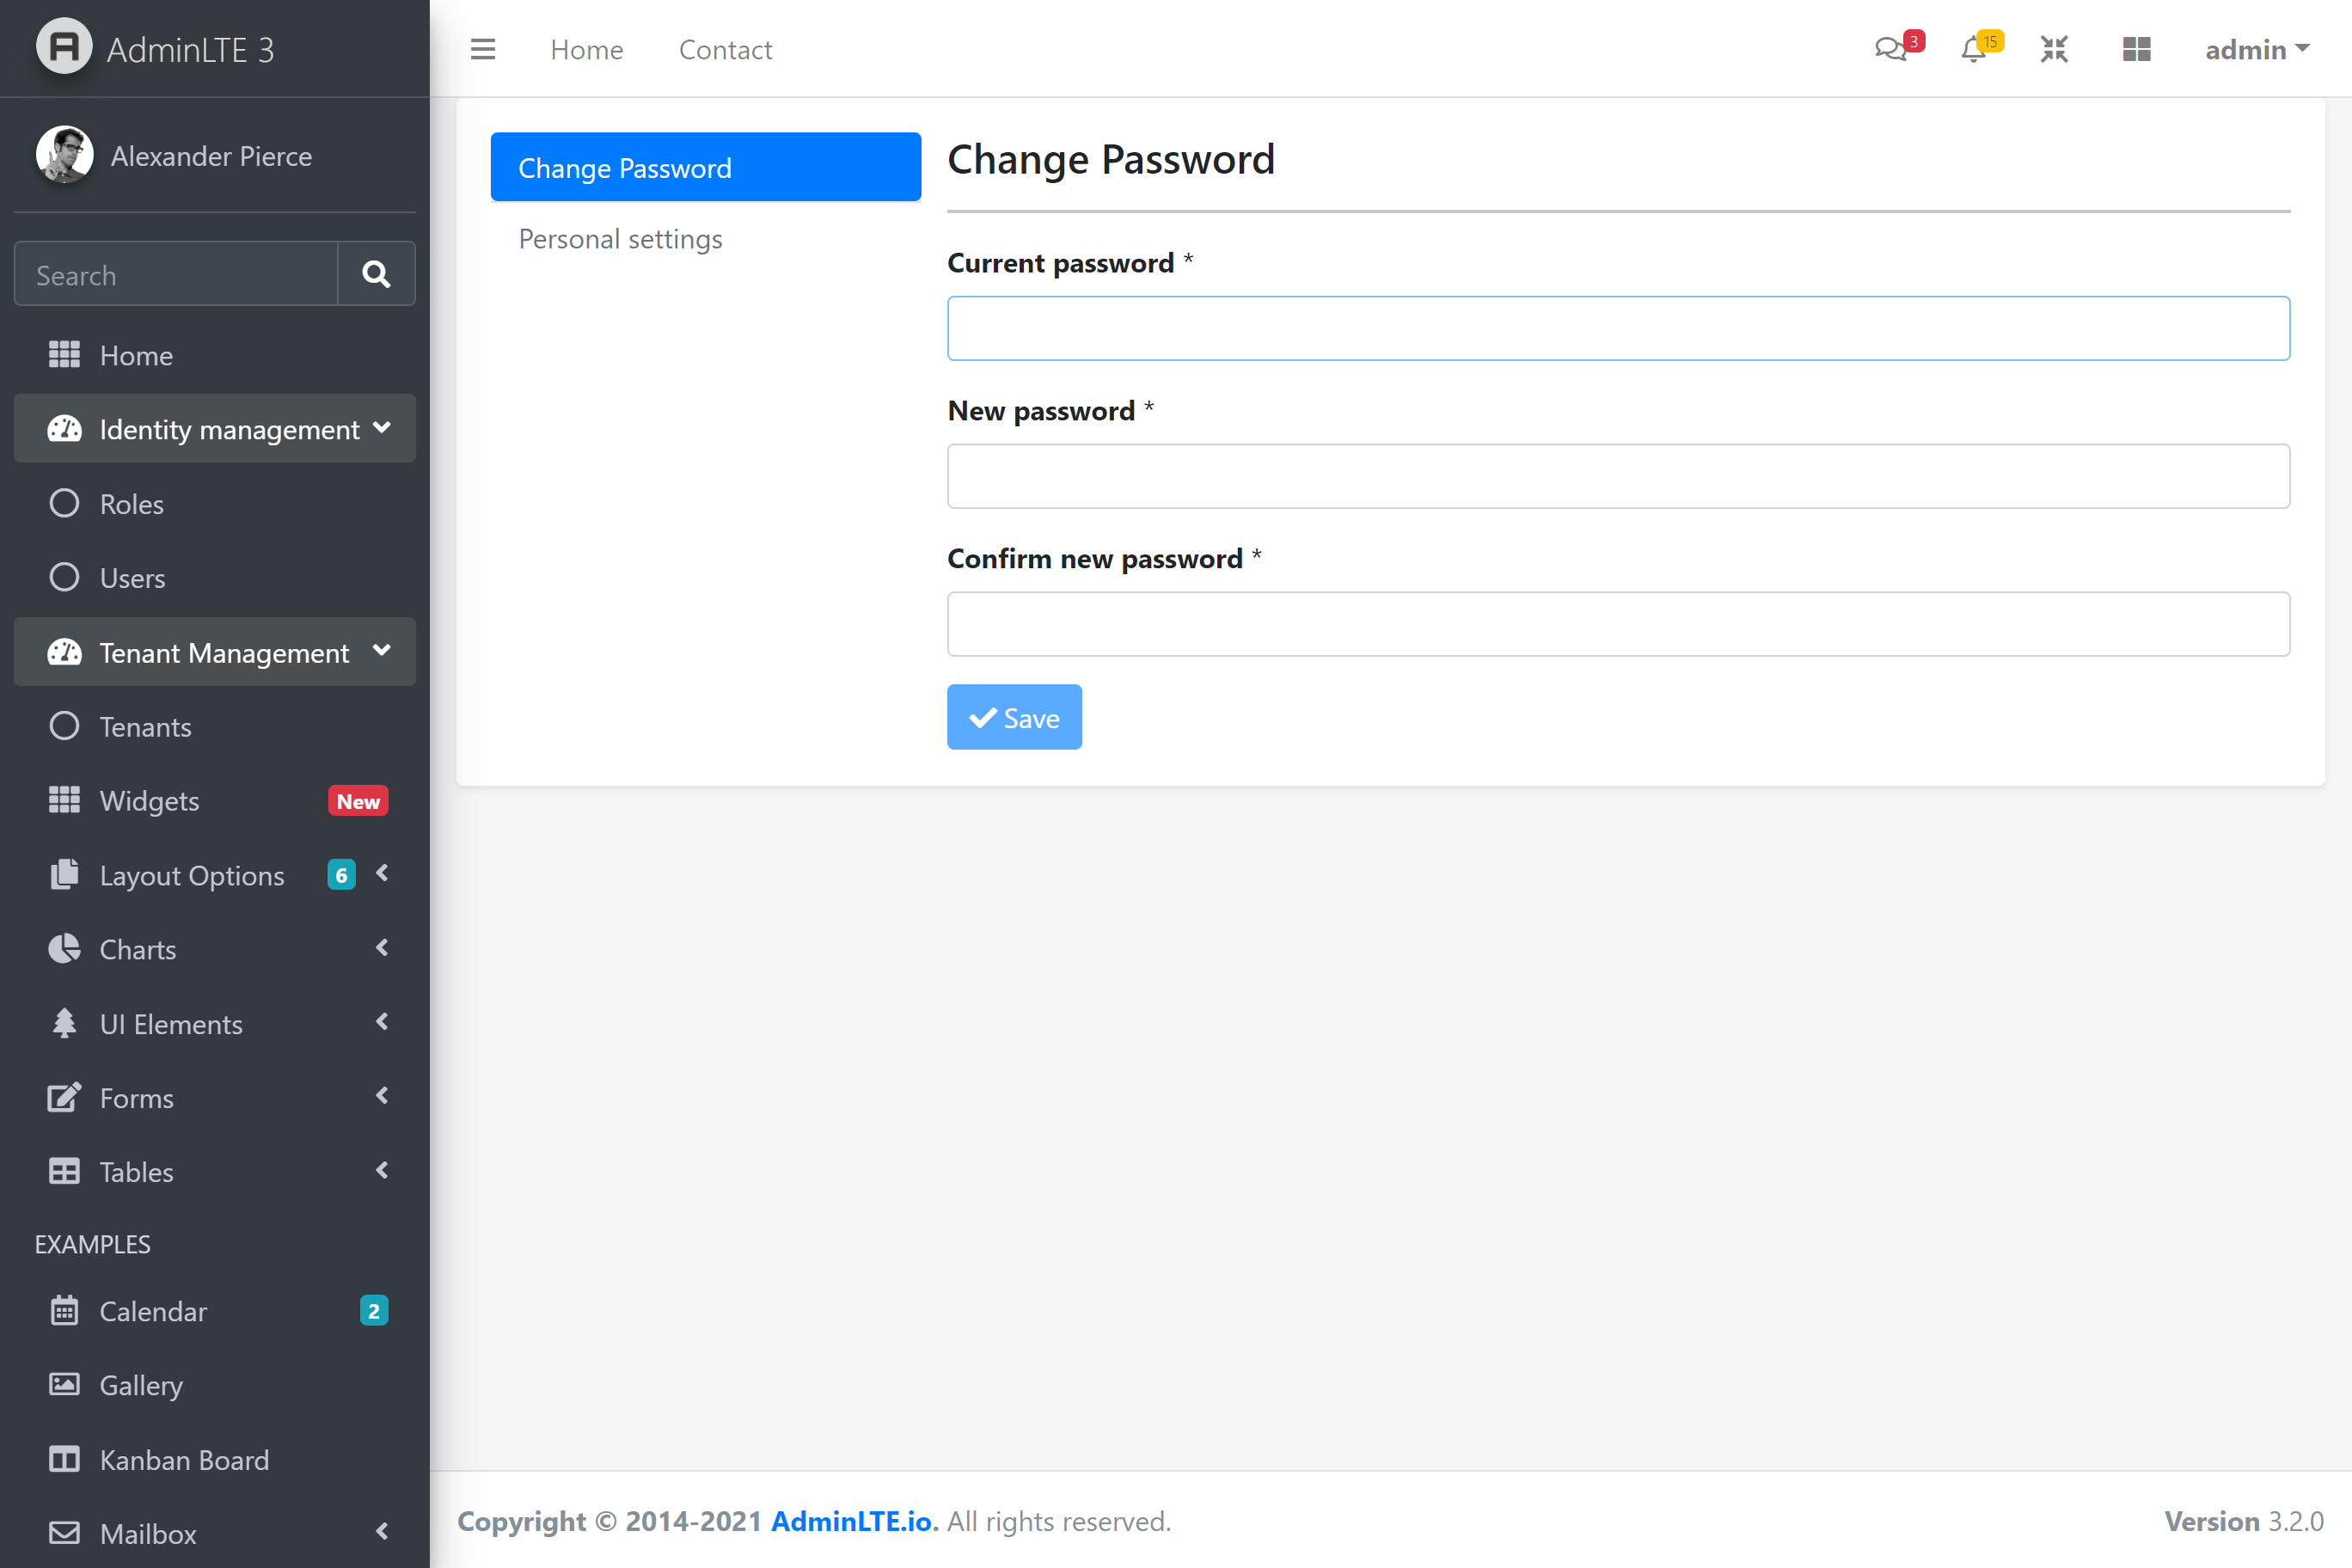Open the admin user dropdown

click(2256, 49)
